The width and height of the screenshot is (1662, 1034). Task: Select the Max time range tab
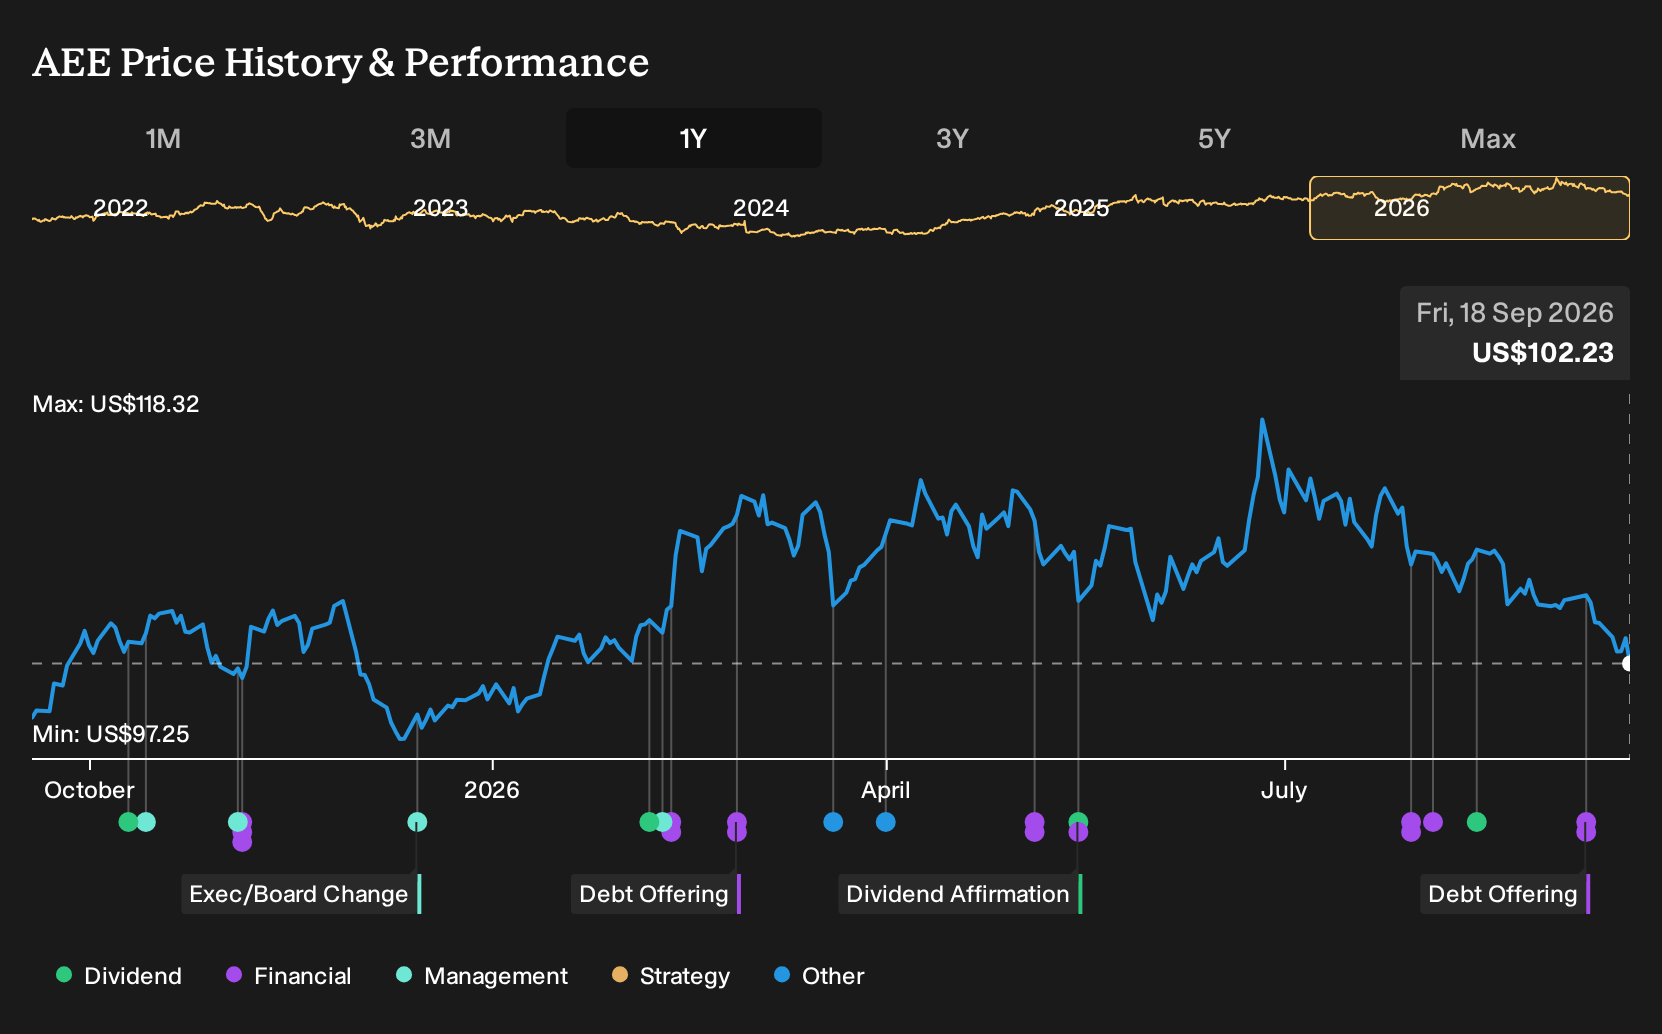1488,138
